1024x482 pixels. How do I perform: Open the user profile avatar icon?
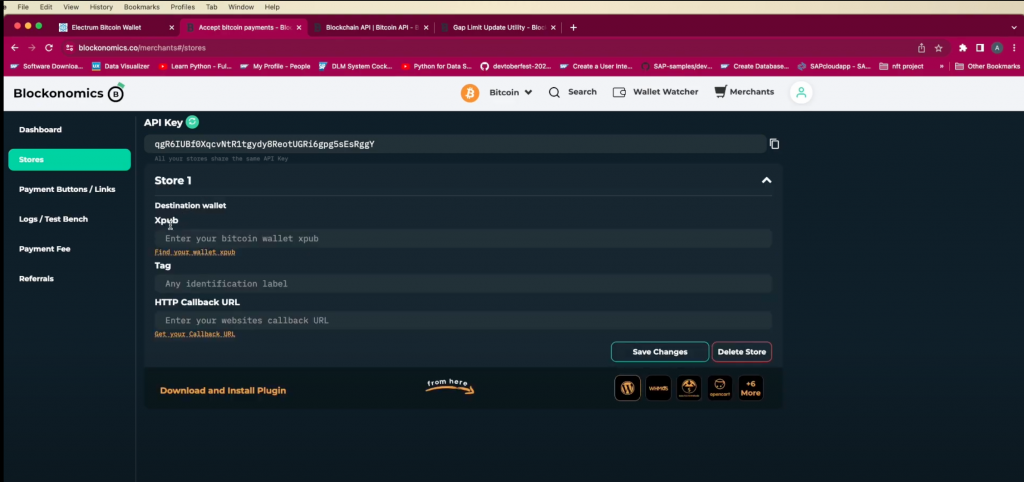point(801,93)
